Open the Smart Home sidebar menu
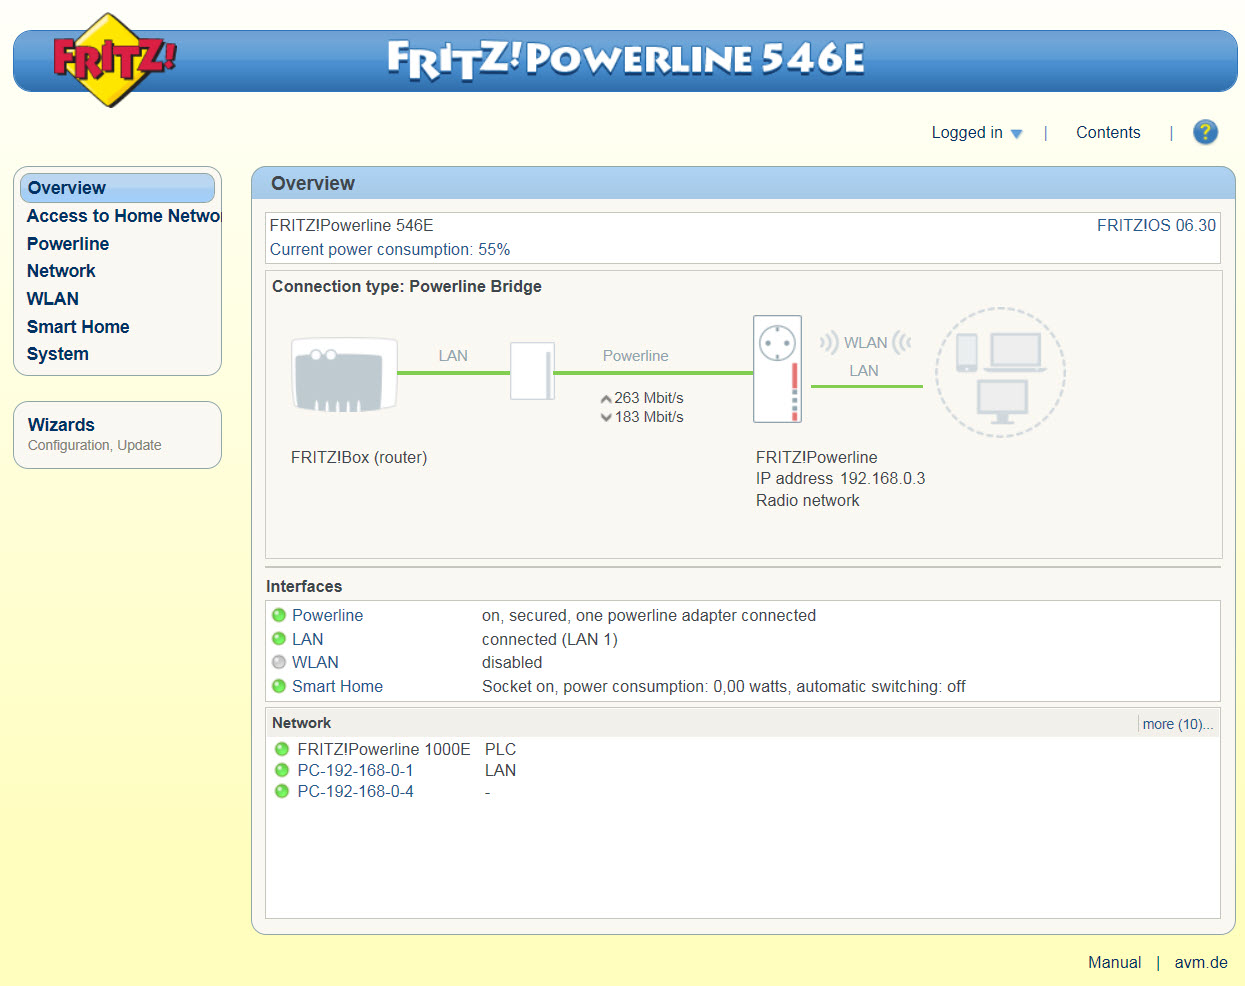This screenshot has height=986, width=1245. click(x=78, y=327)
